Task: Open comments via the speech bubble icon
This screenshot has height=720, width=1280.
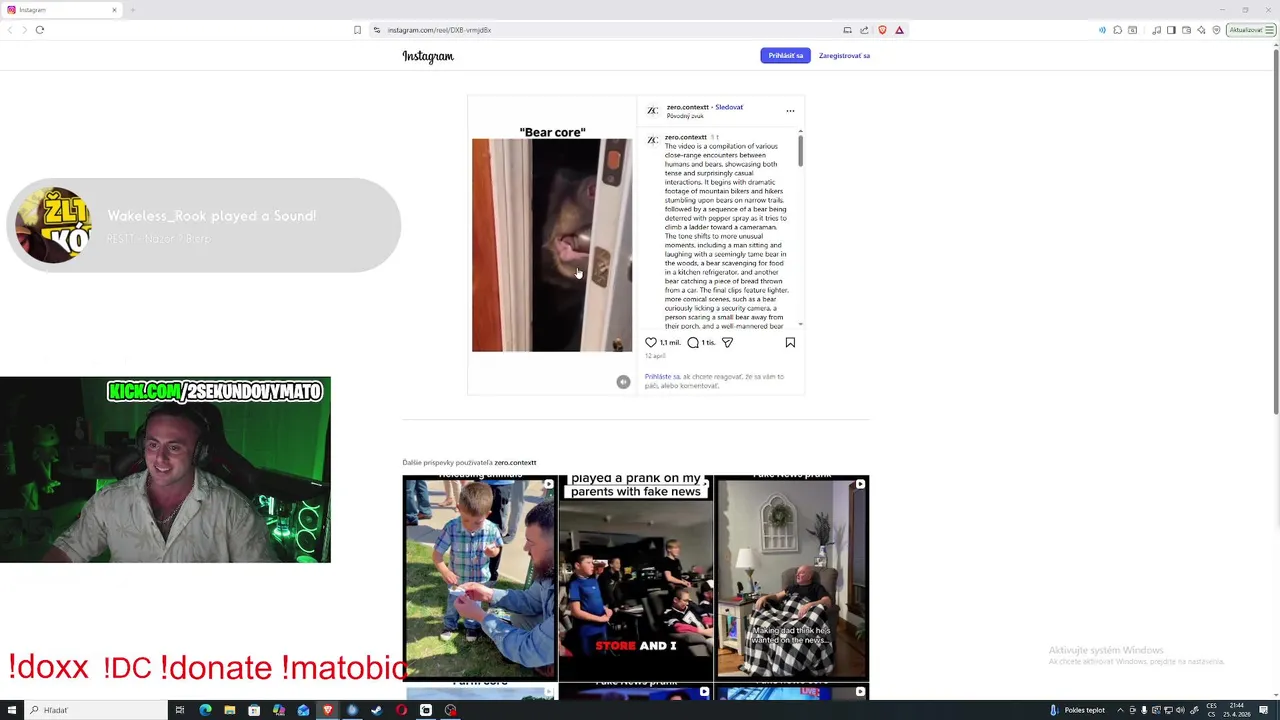Action: [x=693, y=343]
